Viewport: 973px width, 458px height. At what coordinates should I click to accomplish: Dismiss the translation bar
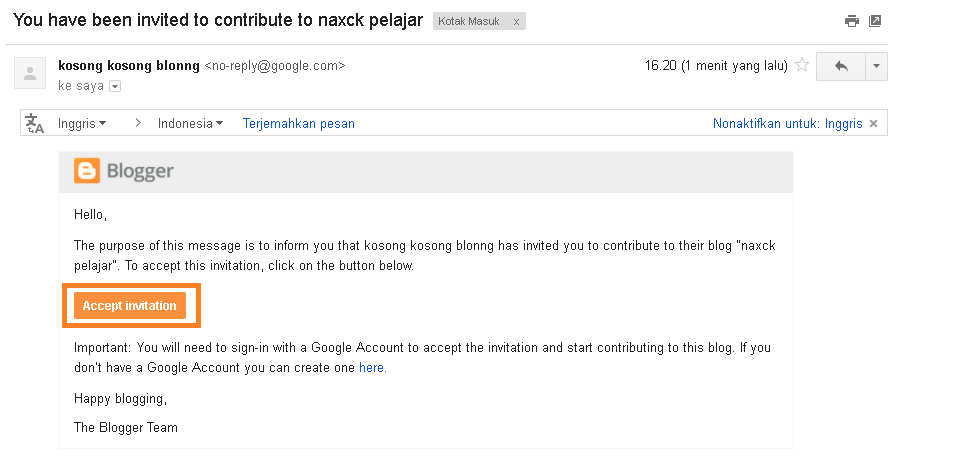point(874,123)
